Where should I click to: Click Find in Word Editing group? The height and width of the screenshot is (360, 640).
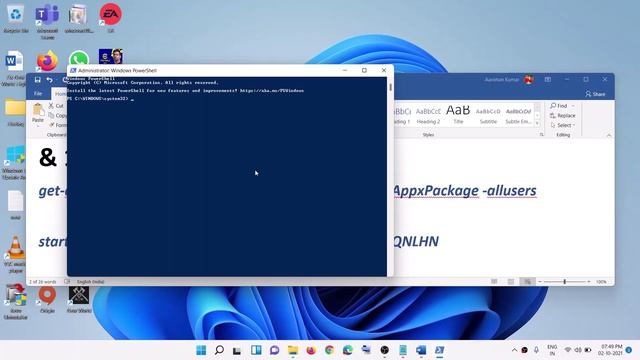(x=559, y=106)
